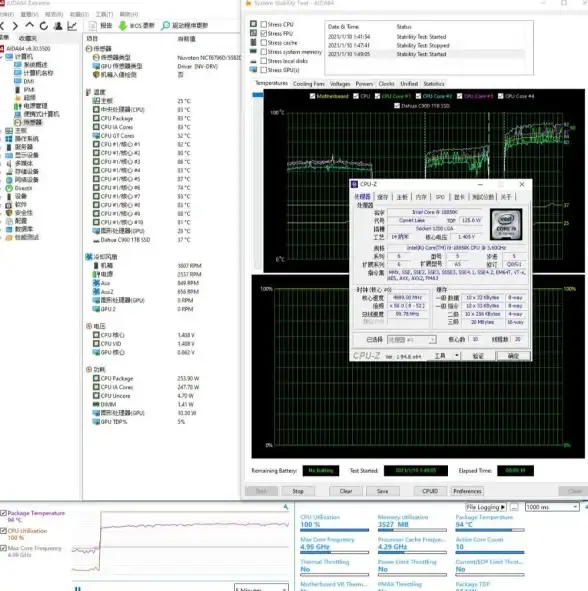This screenshot has height=591, width=588.
Task: Go up one level in AIDA64 toolbar
Action: pos(29,26)
